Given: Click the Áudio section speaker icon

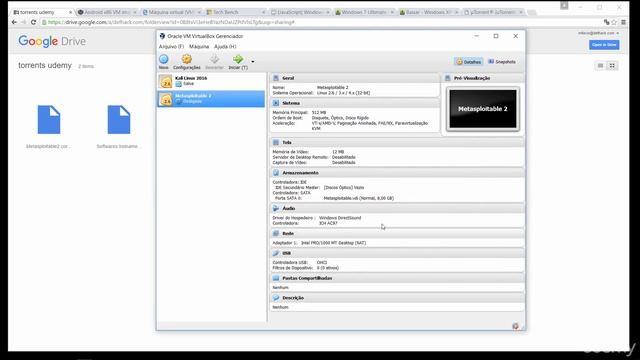Looking at the screenshot, I should [x=276, y=208].
